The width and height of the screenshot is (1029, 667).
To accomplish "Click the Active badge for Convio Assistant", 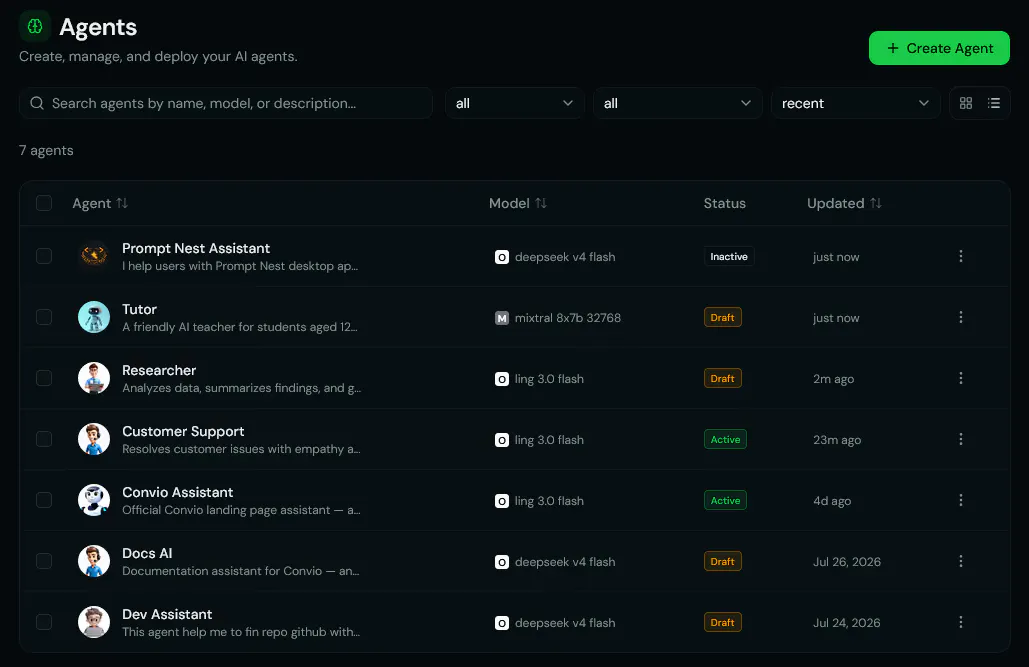I will 725,500.
